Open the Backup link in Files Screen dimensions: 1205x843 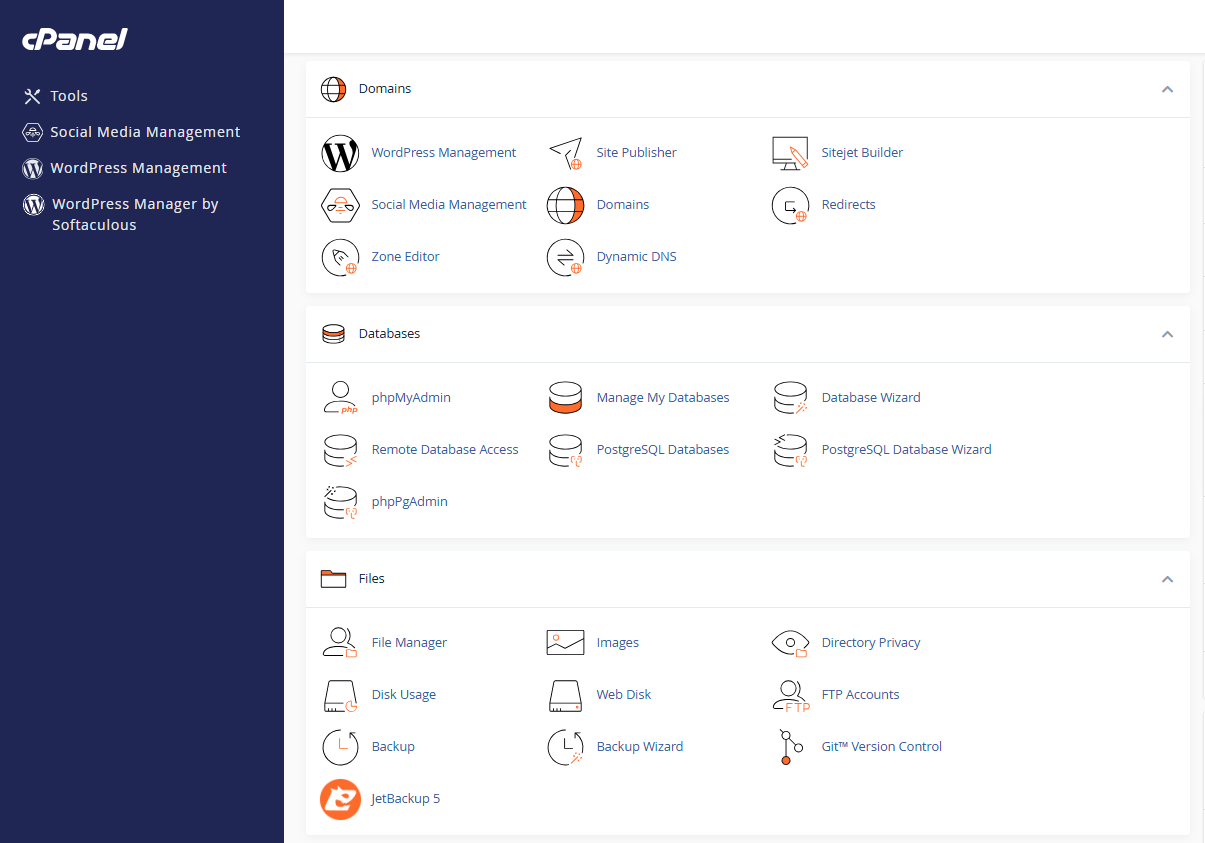tap(393, 747)
